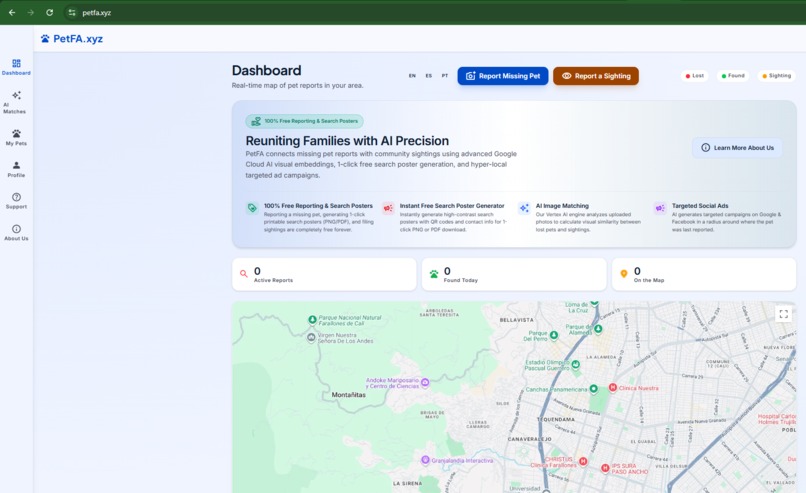Click IPS SURA PASO ANCHO marker
Screen dimensions: 806x493
point(606,468)
